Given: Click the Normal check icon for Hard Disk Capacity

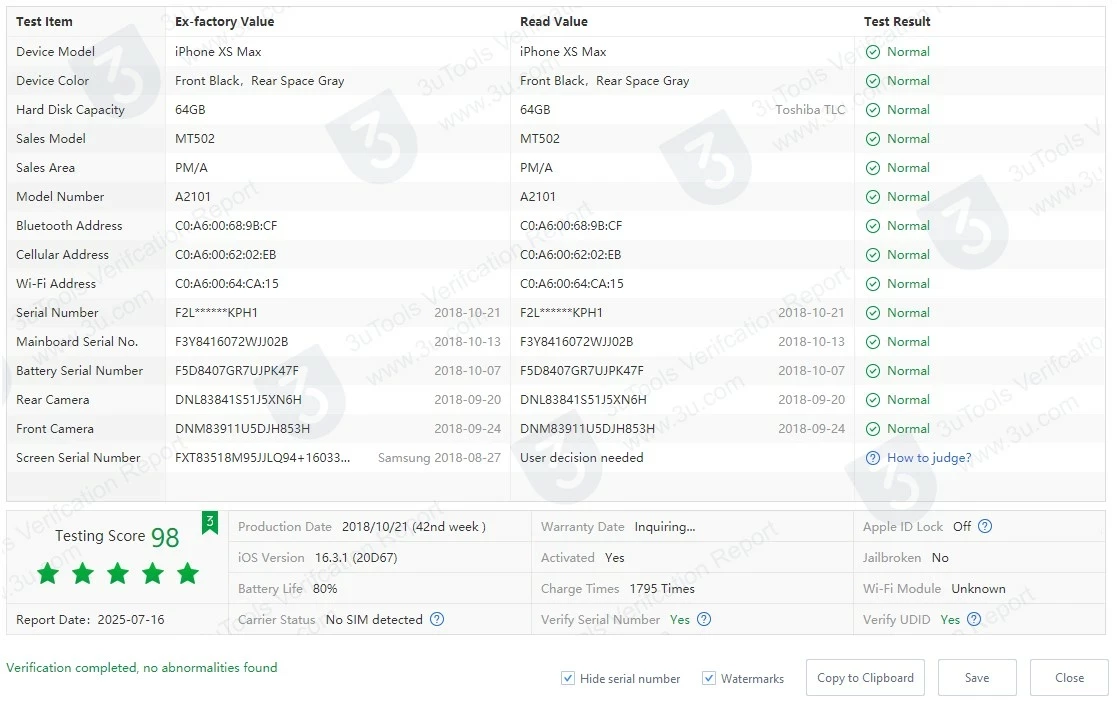Looking at the screenshot, I should [873, 110].
